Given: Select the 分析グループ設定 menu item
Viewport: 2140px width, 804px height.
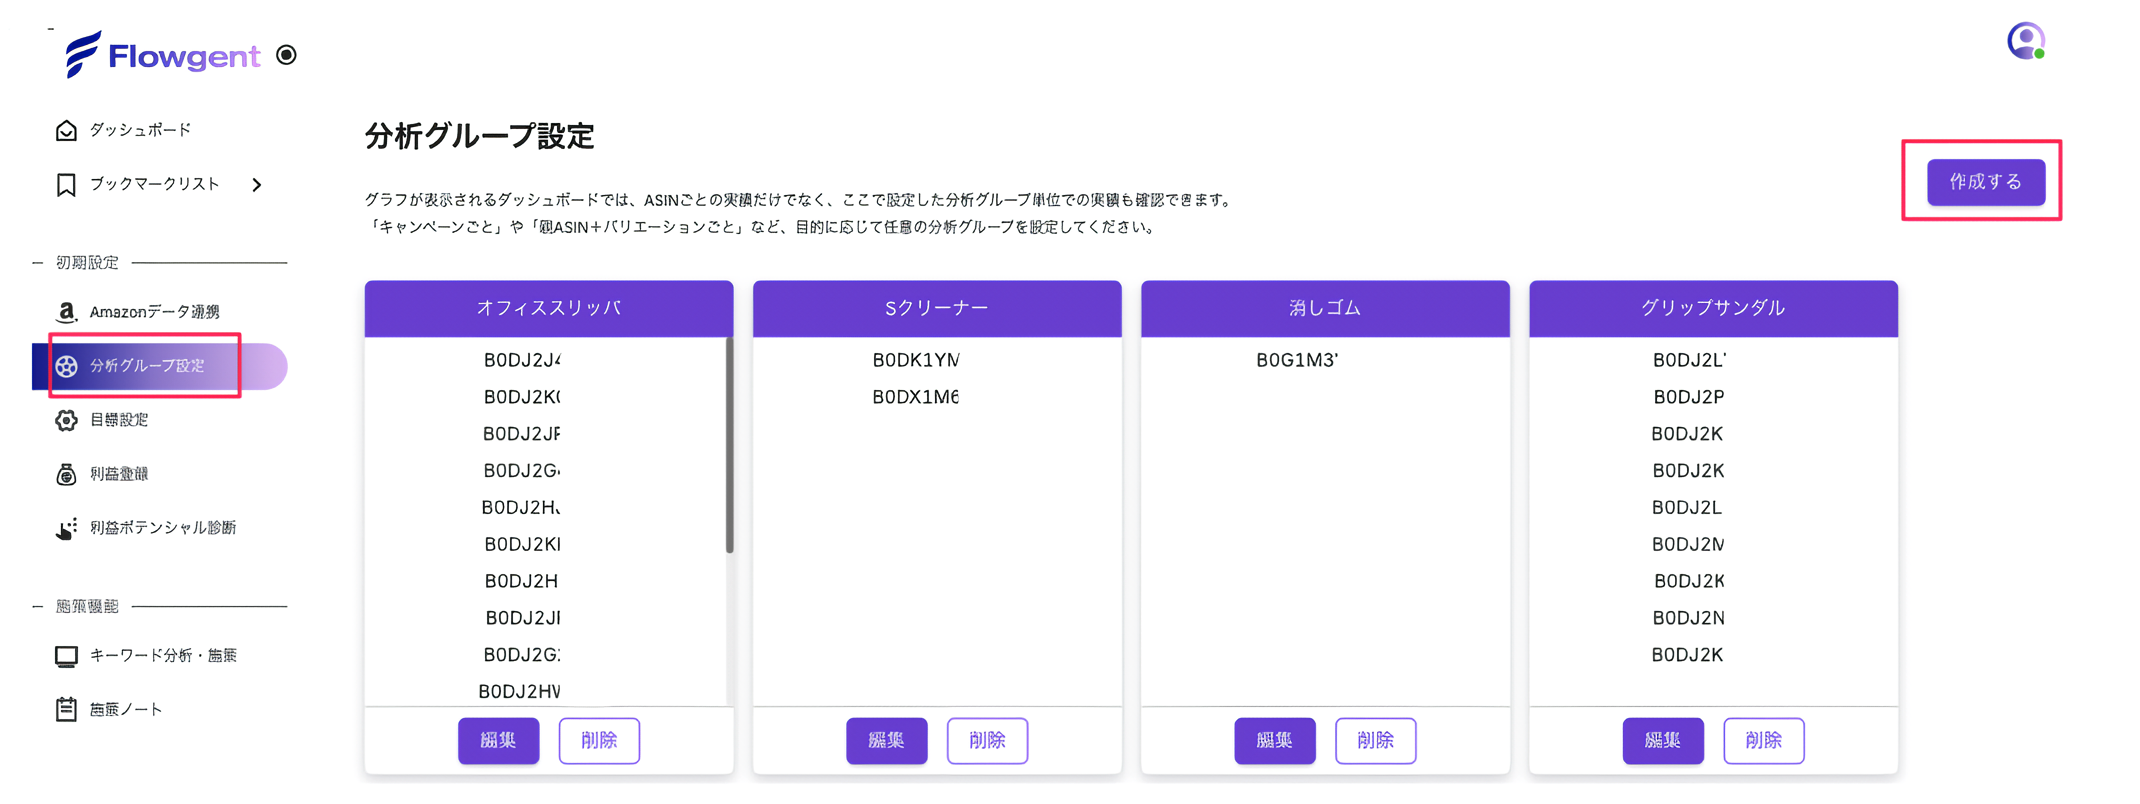Looking at the screenshot, I should [x=147, y=366].
